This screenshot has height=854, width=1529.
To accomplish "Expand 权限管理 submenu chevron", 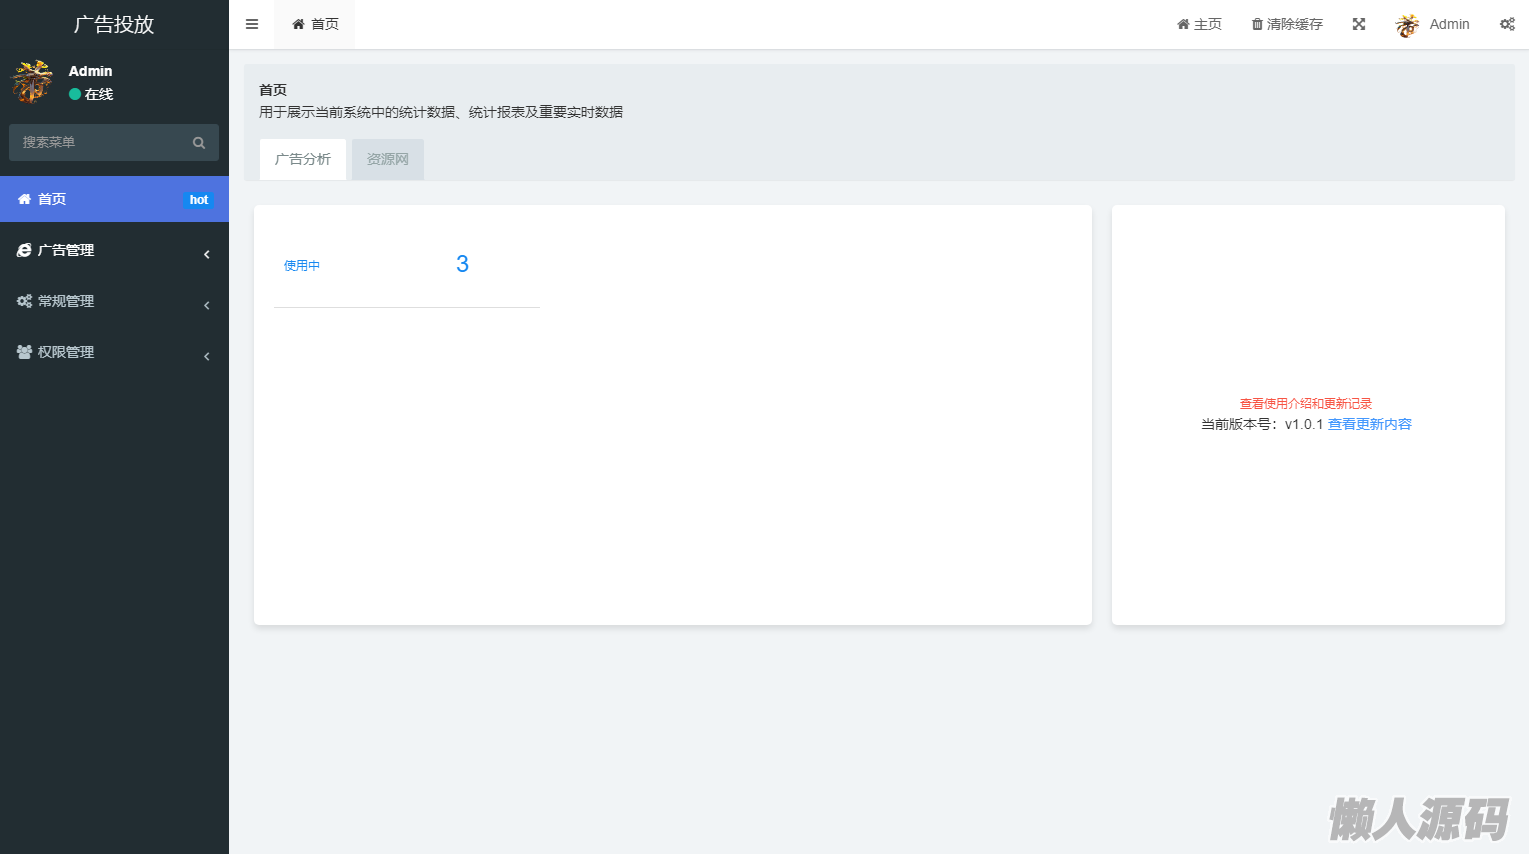I will (x=207, y=356).
